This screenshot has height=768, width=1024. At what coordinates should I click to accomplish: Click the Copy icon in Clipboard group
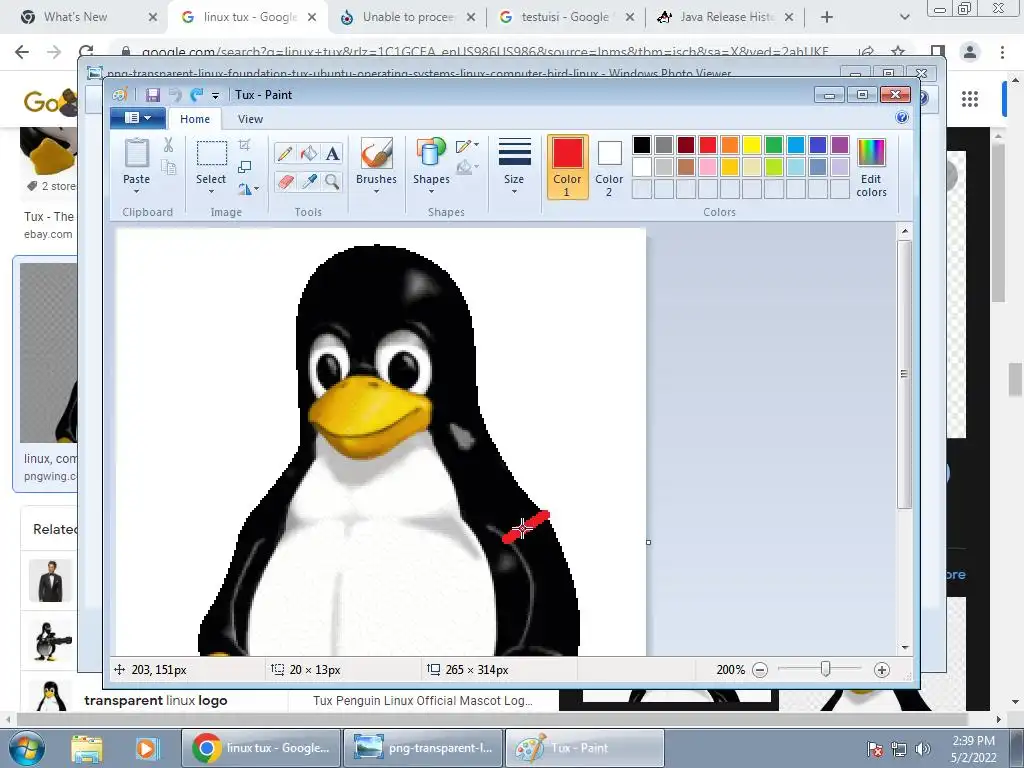coord(168,167)
